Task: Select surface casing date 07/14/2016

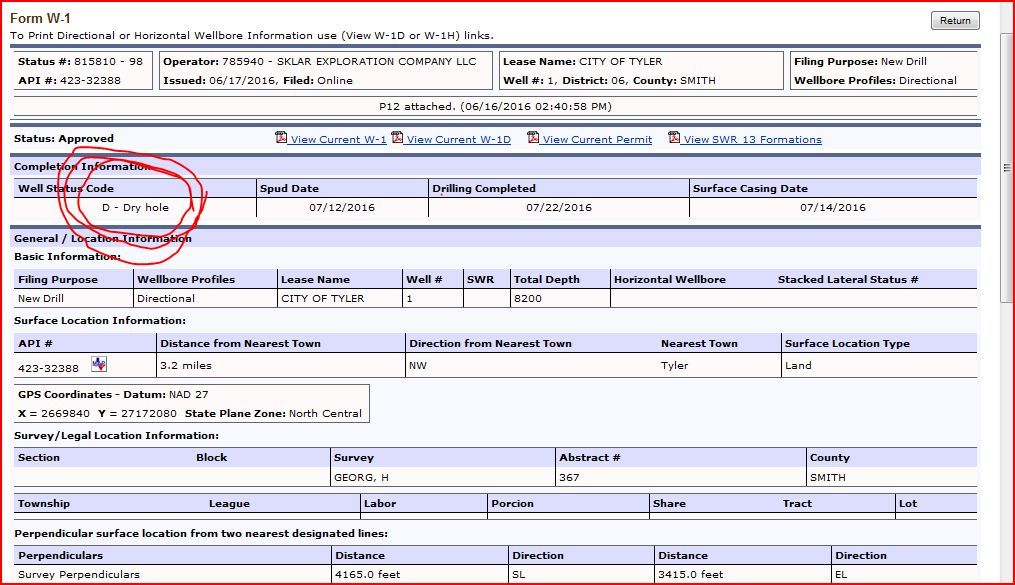Action: pos(832,207)
